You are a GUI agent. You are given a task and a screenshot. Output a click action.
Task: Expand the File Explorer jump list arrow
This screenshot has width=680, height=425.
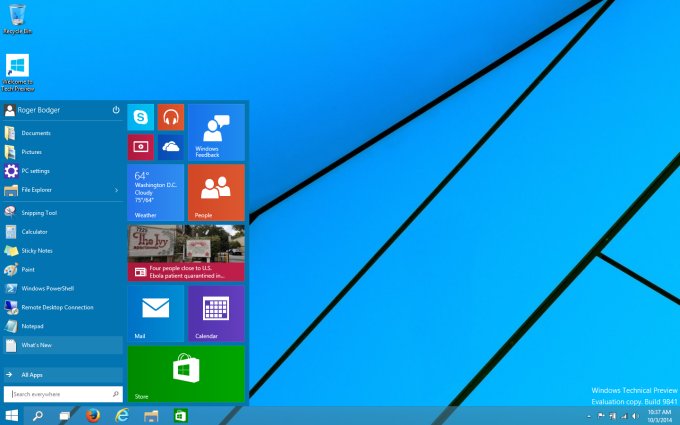[x=116, y=190]
